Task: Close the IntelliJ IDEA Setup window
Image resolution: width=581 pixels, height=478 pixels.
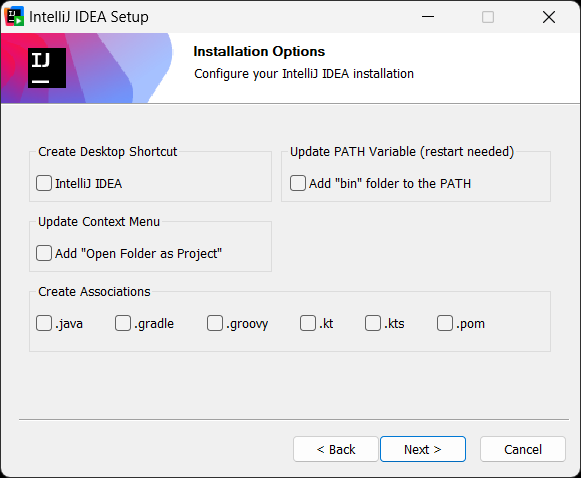Action: click(x=549, y=17)
